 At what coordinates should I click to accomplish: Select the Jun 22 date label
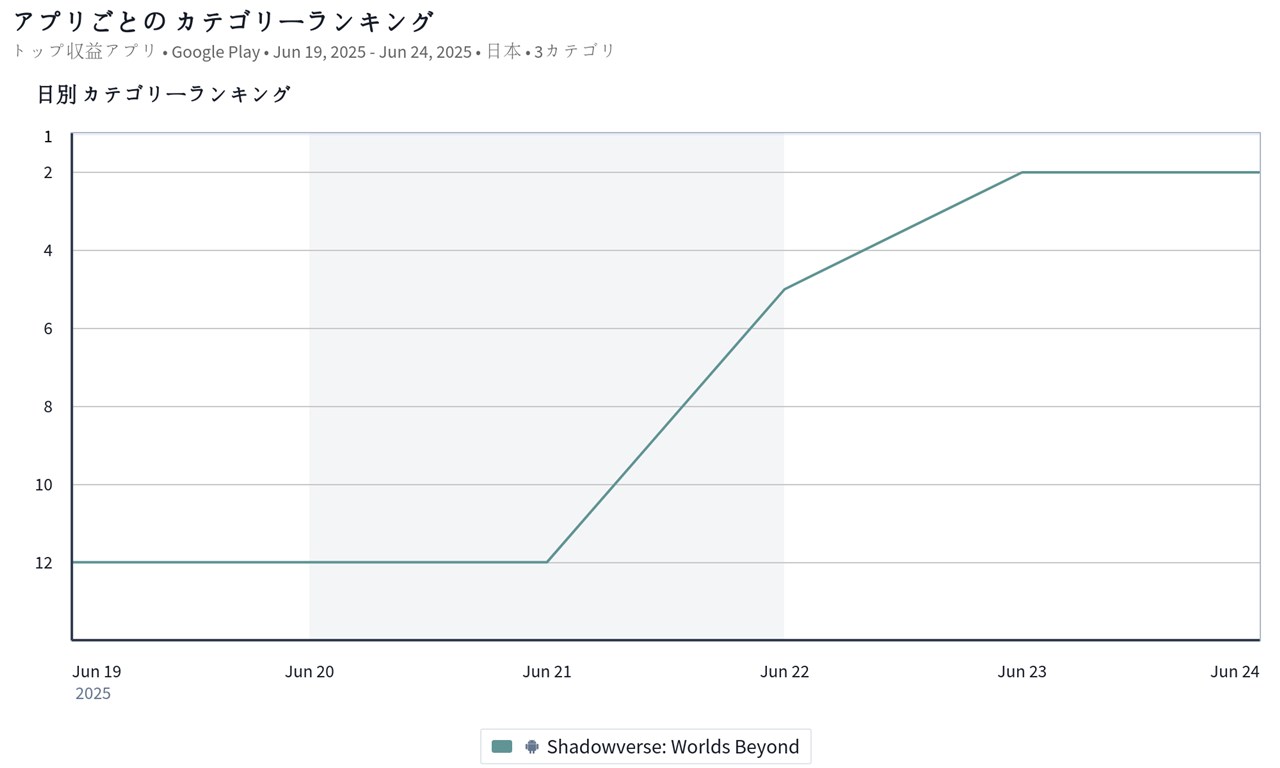pos(784,671)
